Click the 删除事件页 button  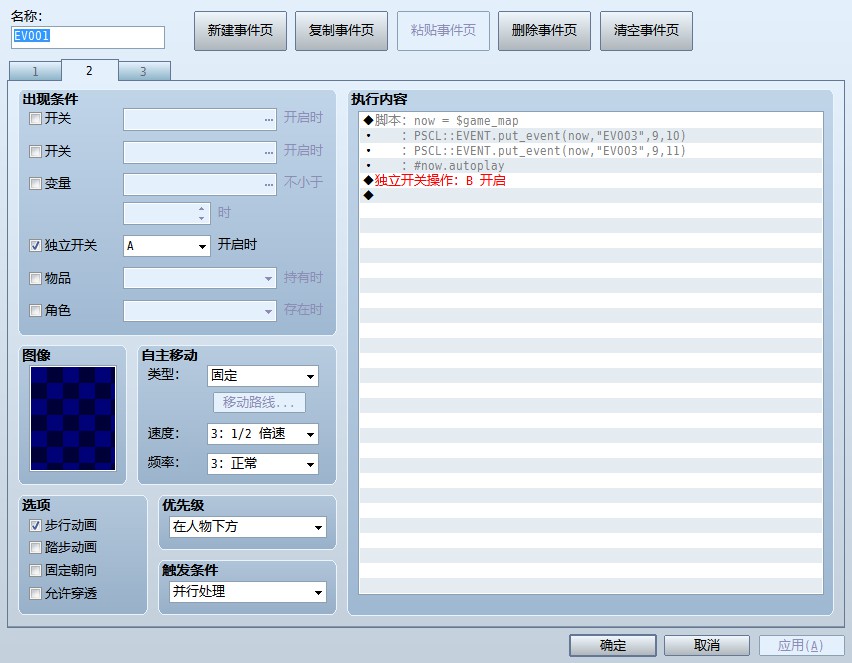pyautogui.click(x=544, y=31)
